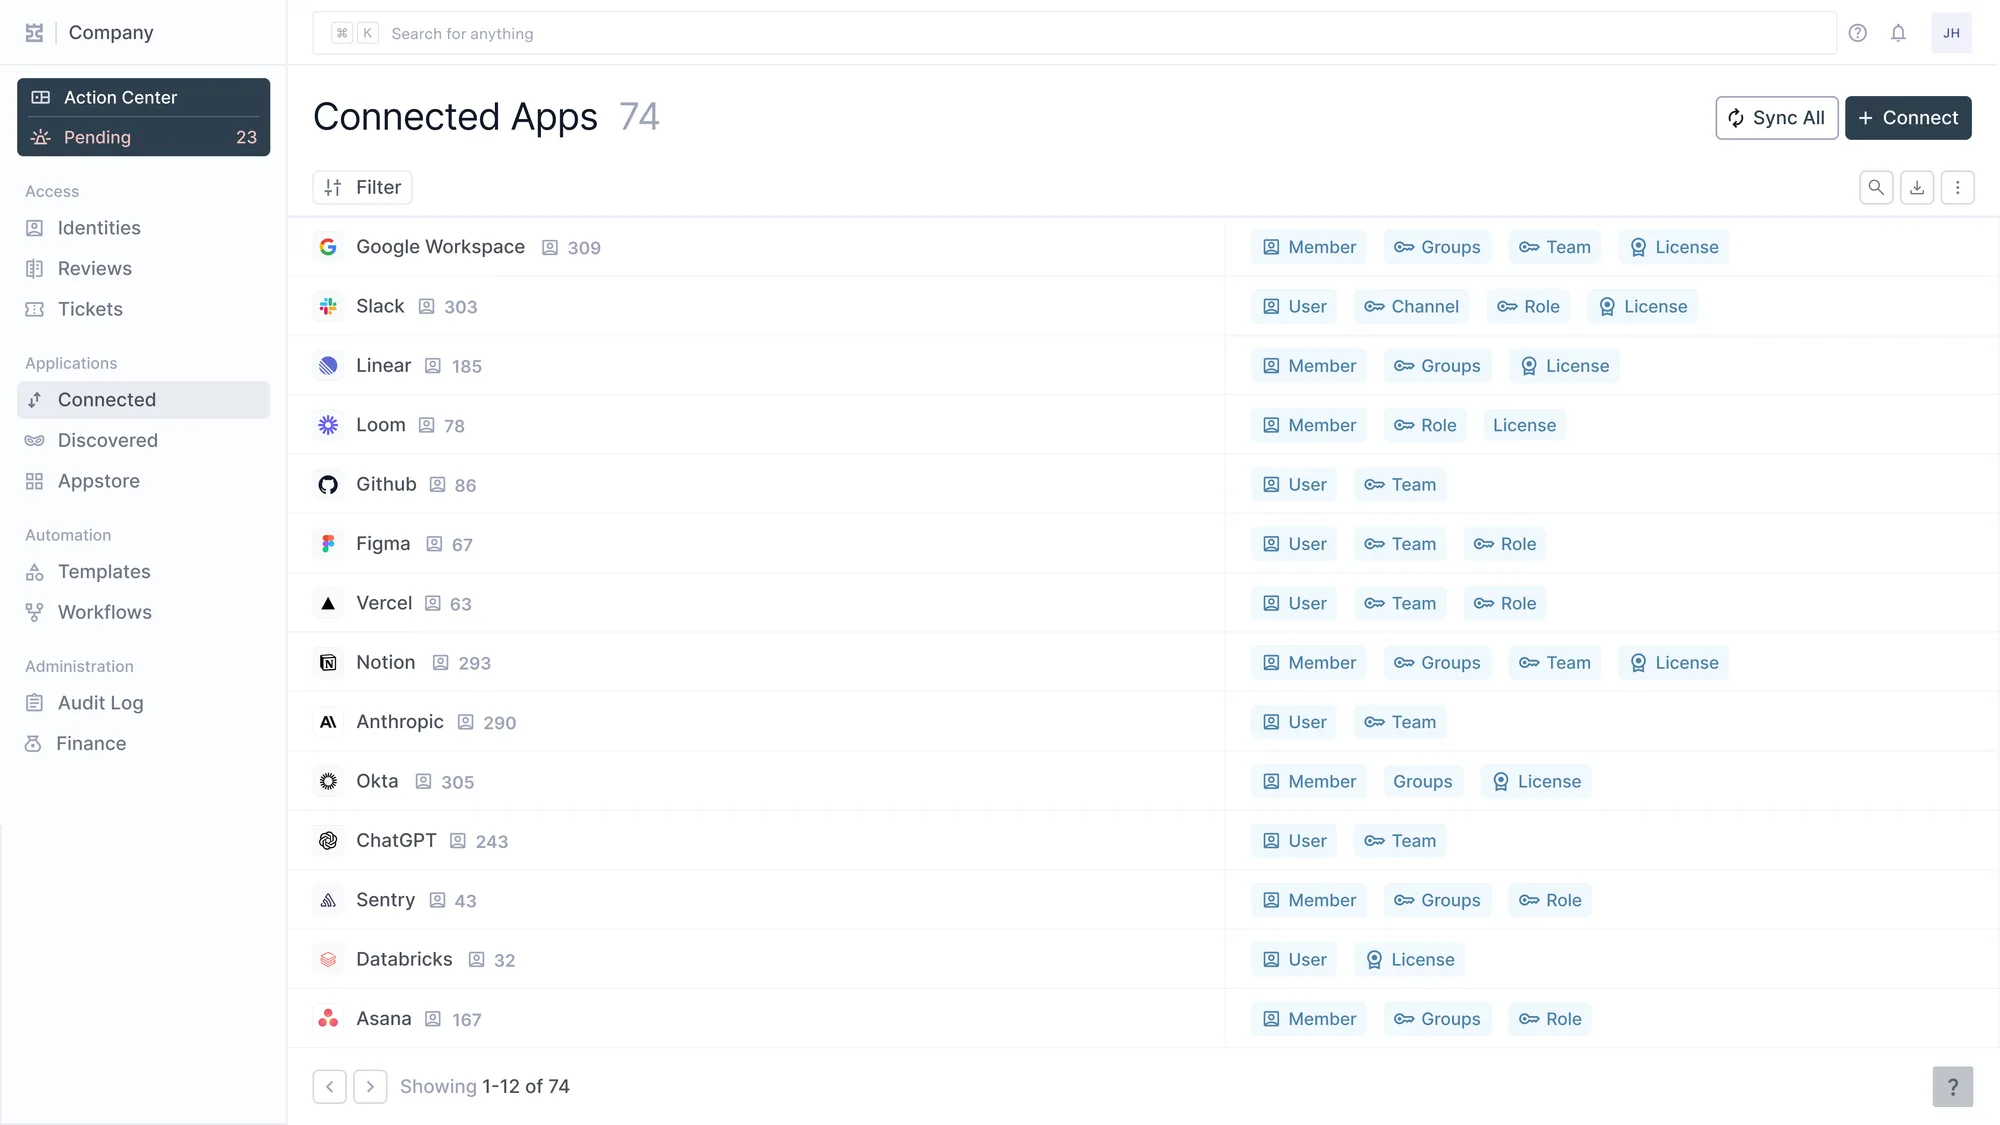Open Workflows under Automation
This screenshot has width=2000, height=1125.
pyautogui.click(x=143, y=612)
